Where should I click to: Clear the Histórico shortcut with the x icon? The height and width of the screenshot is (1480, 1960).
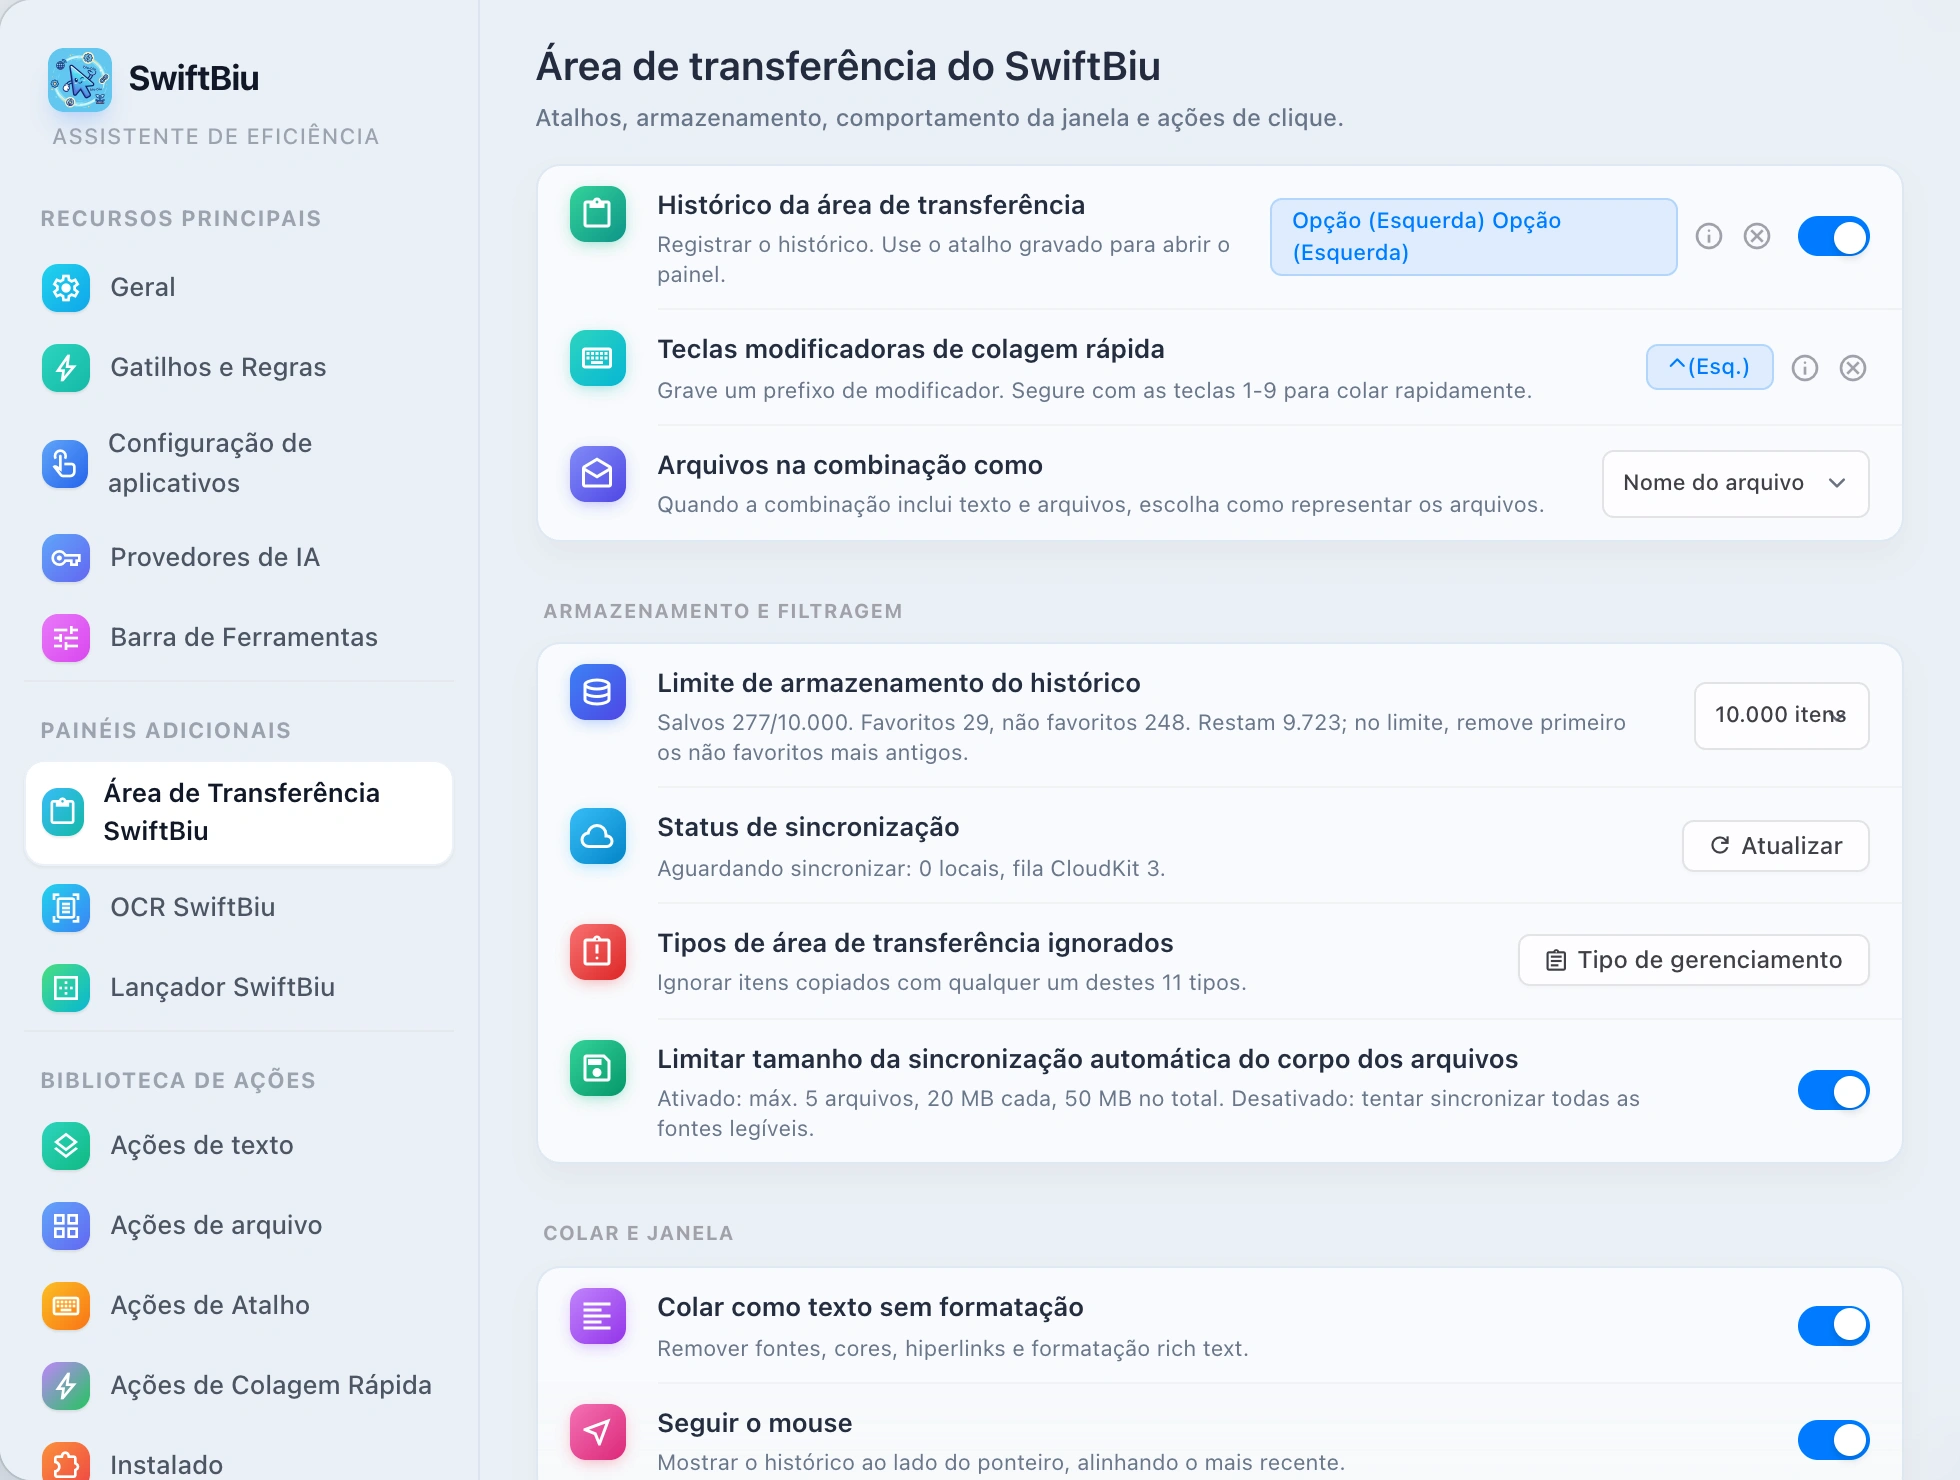point(1757,237)
